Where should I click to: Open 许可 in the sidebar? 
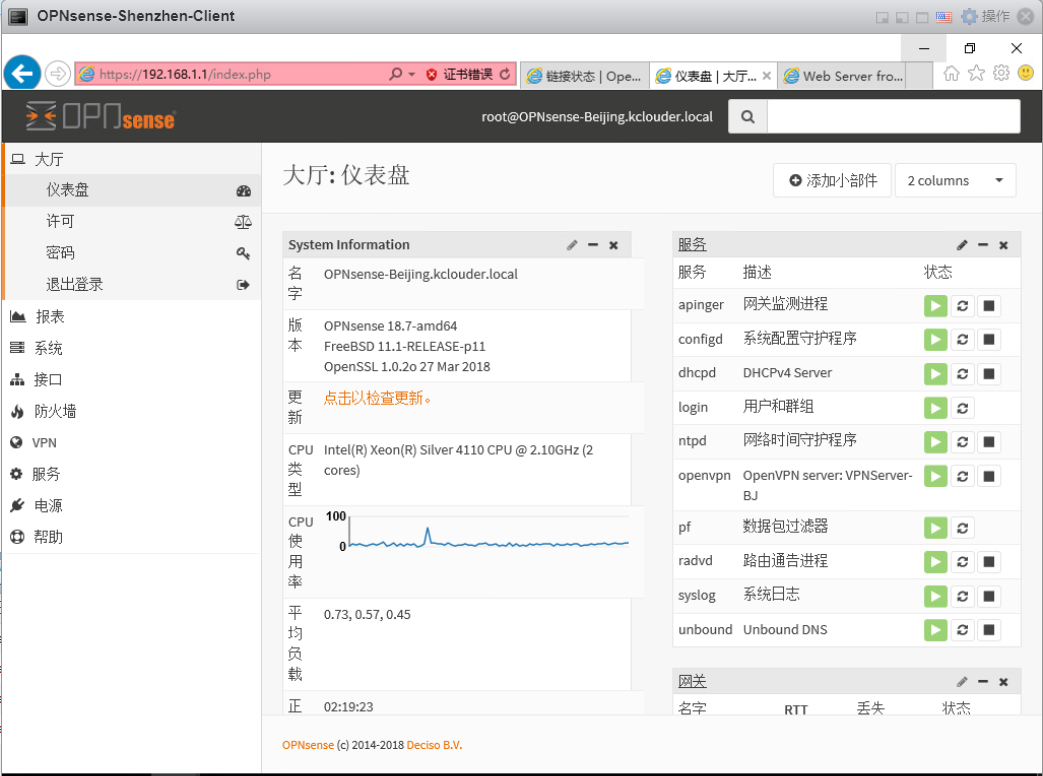132,221
